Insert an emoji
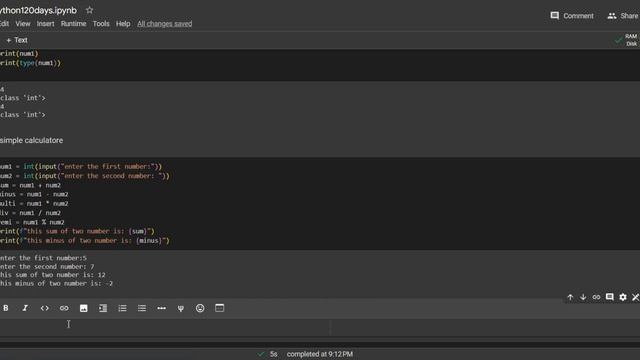This screenshot has height=360, width=640. pyautogui.click(x=200, y=308)
